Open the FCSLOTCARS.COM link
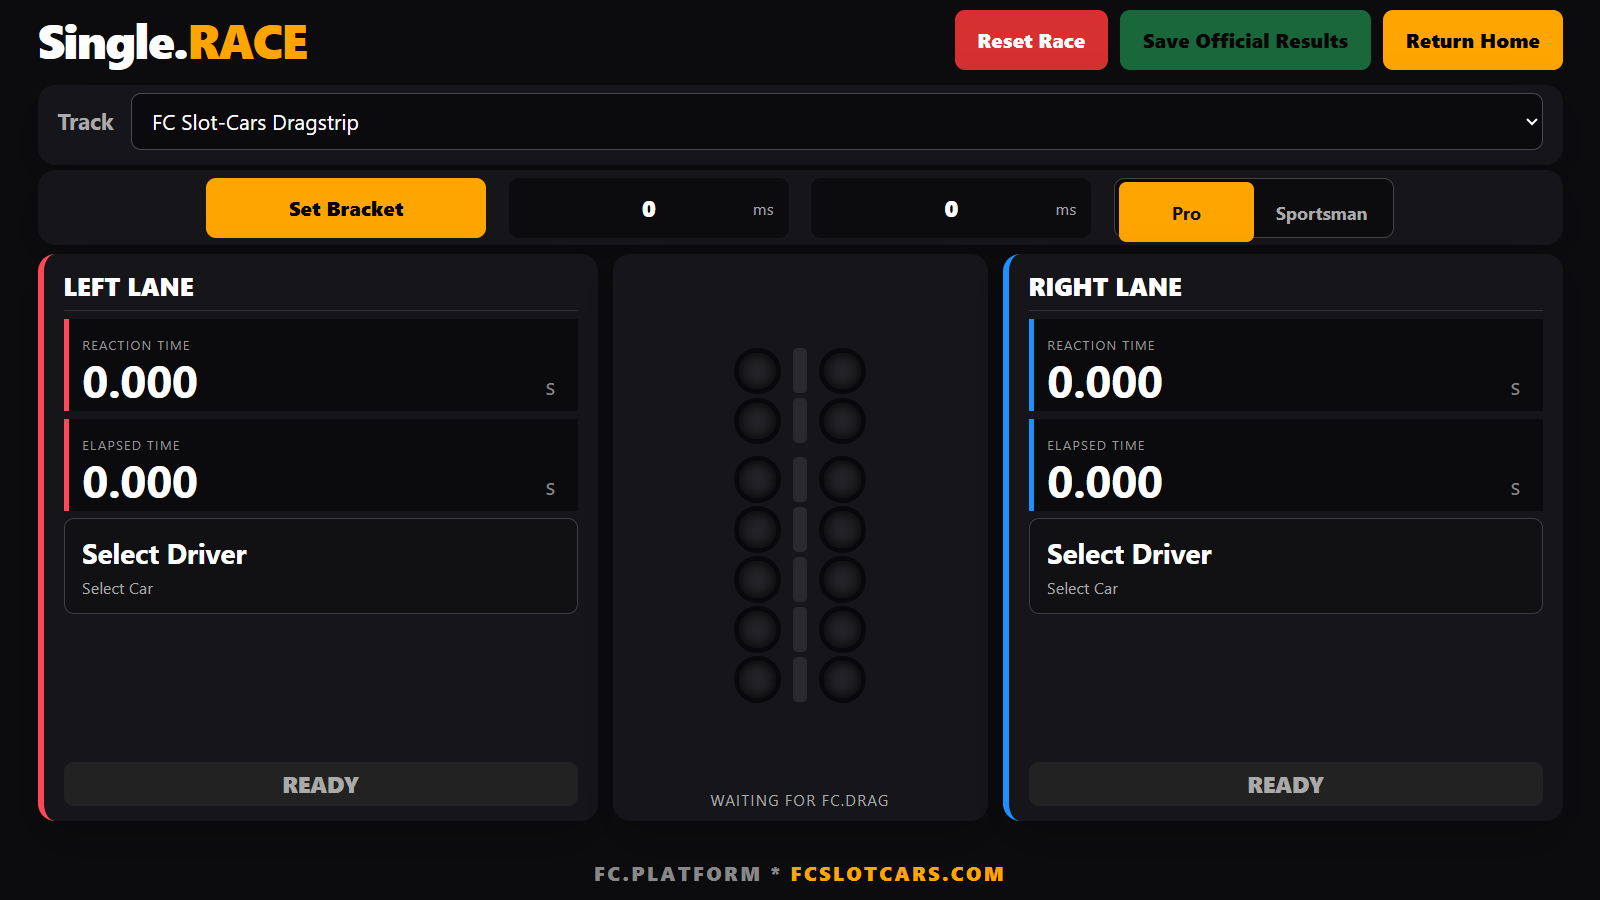Viewport: 1600px width, 900px height. click(x=897, y=873)
